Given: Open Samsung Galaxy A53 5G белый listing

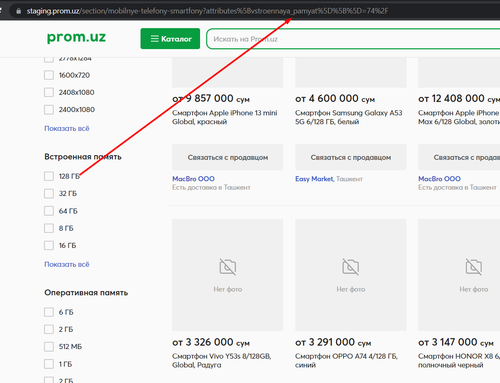Looking at the screenshot, I should click(349, 117).
